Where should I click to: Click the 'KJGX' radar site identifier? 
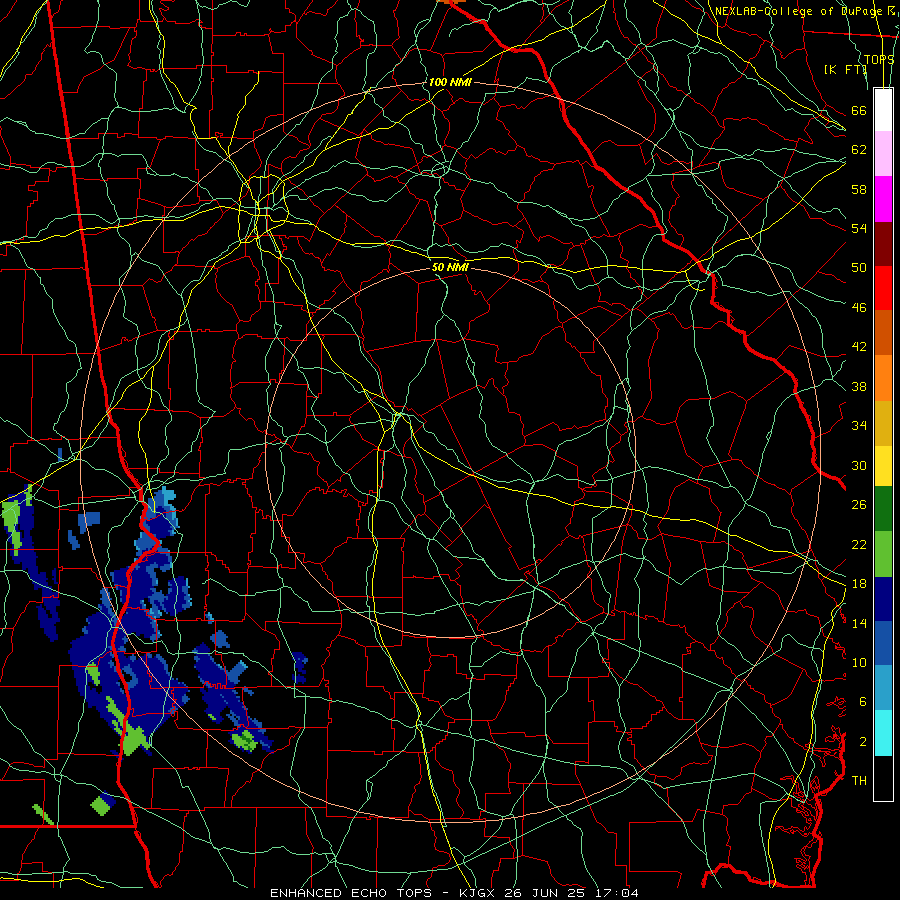477,893
